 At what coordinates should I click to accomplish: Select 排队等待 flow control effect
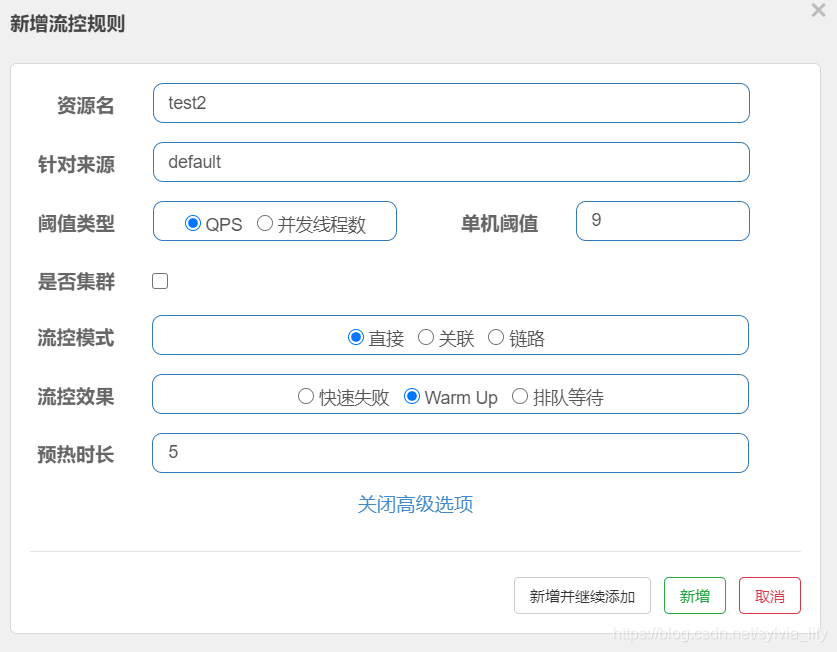coord(520,396)
